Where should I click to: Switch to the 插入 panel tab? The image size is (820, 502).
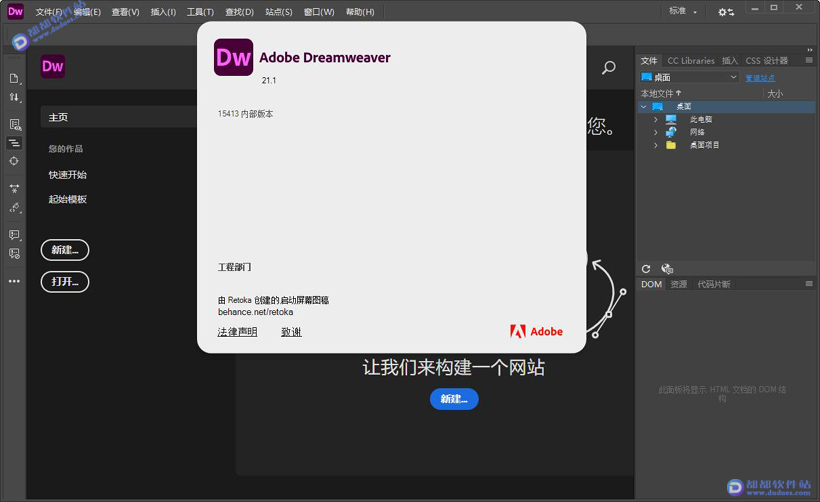730,61
